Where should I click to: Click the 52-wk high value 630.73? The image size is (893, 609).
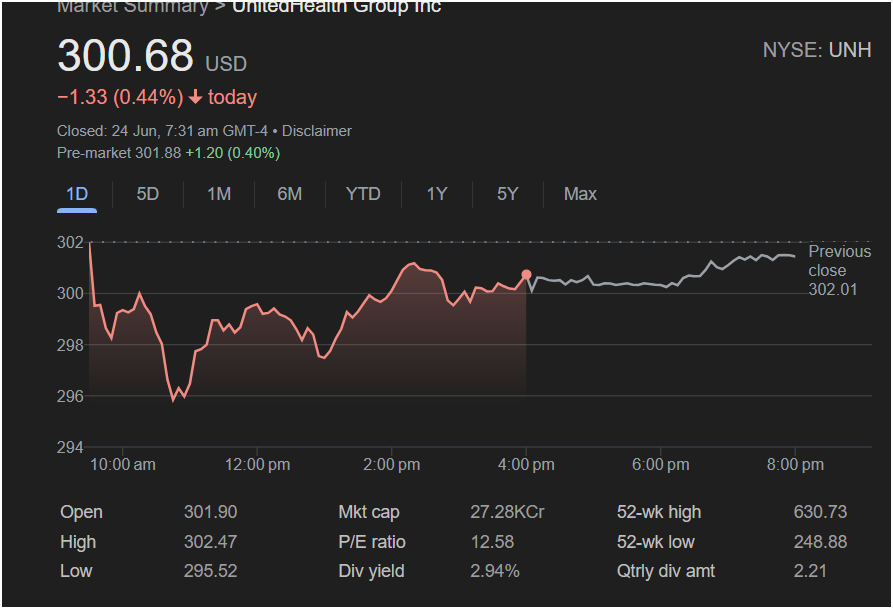tap(820, 512)
